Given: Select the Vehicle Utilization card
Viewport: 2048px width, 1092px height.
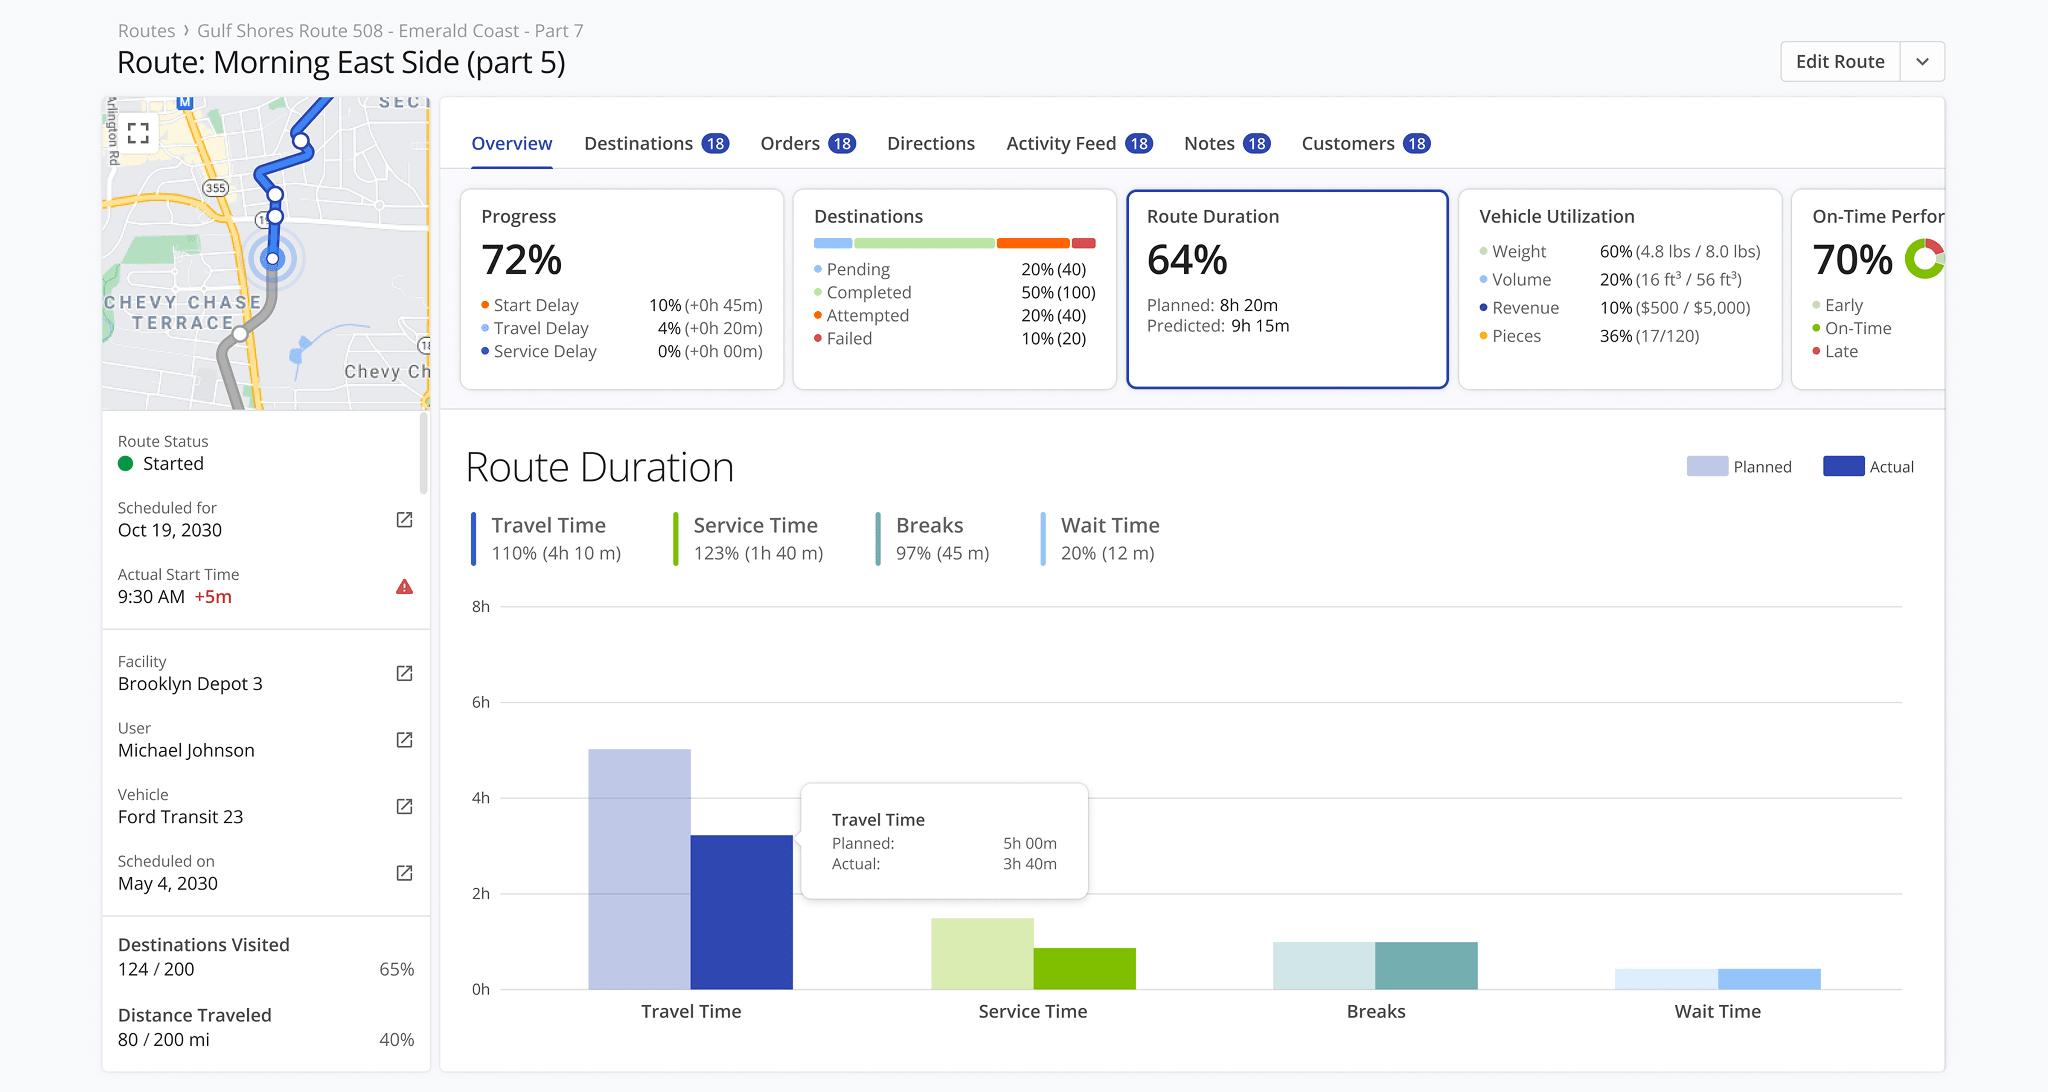Looking at the screenshot, I should click(1619, 289).
